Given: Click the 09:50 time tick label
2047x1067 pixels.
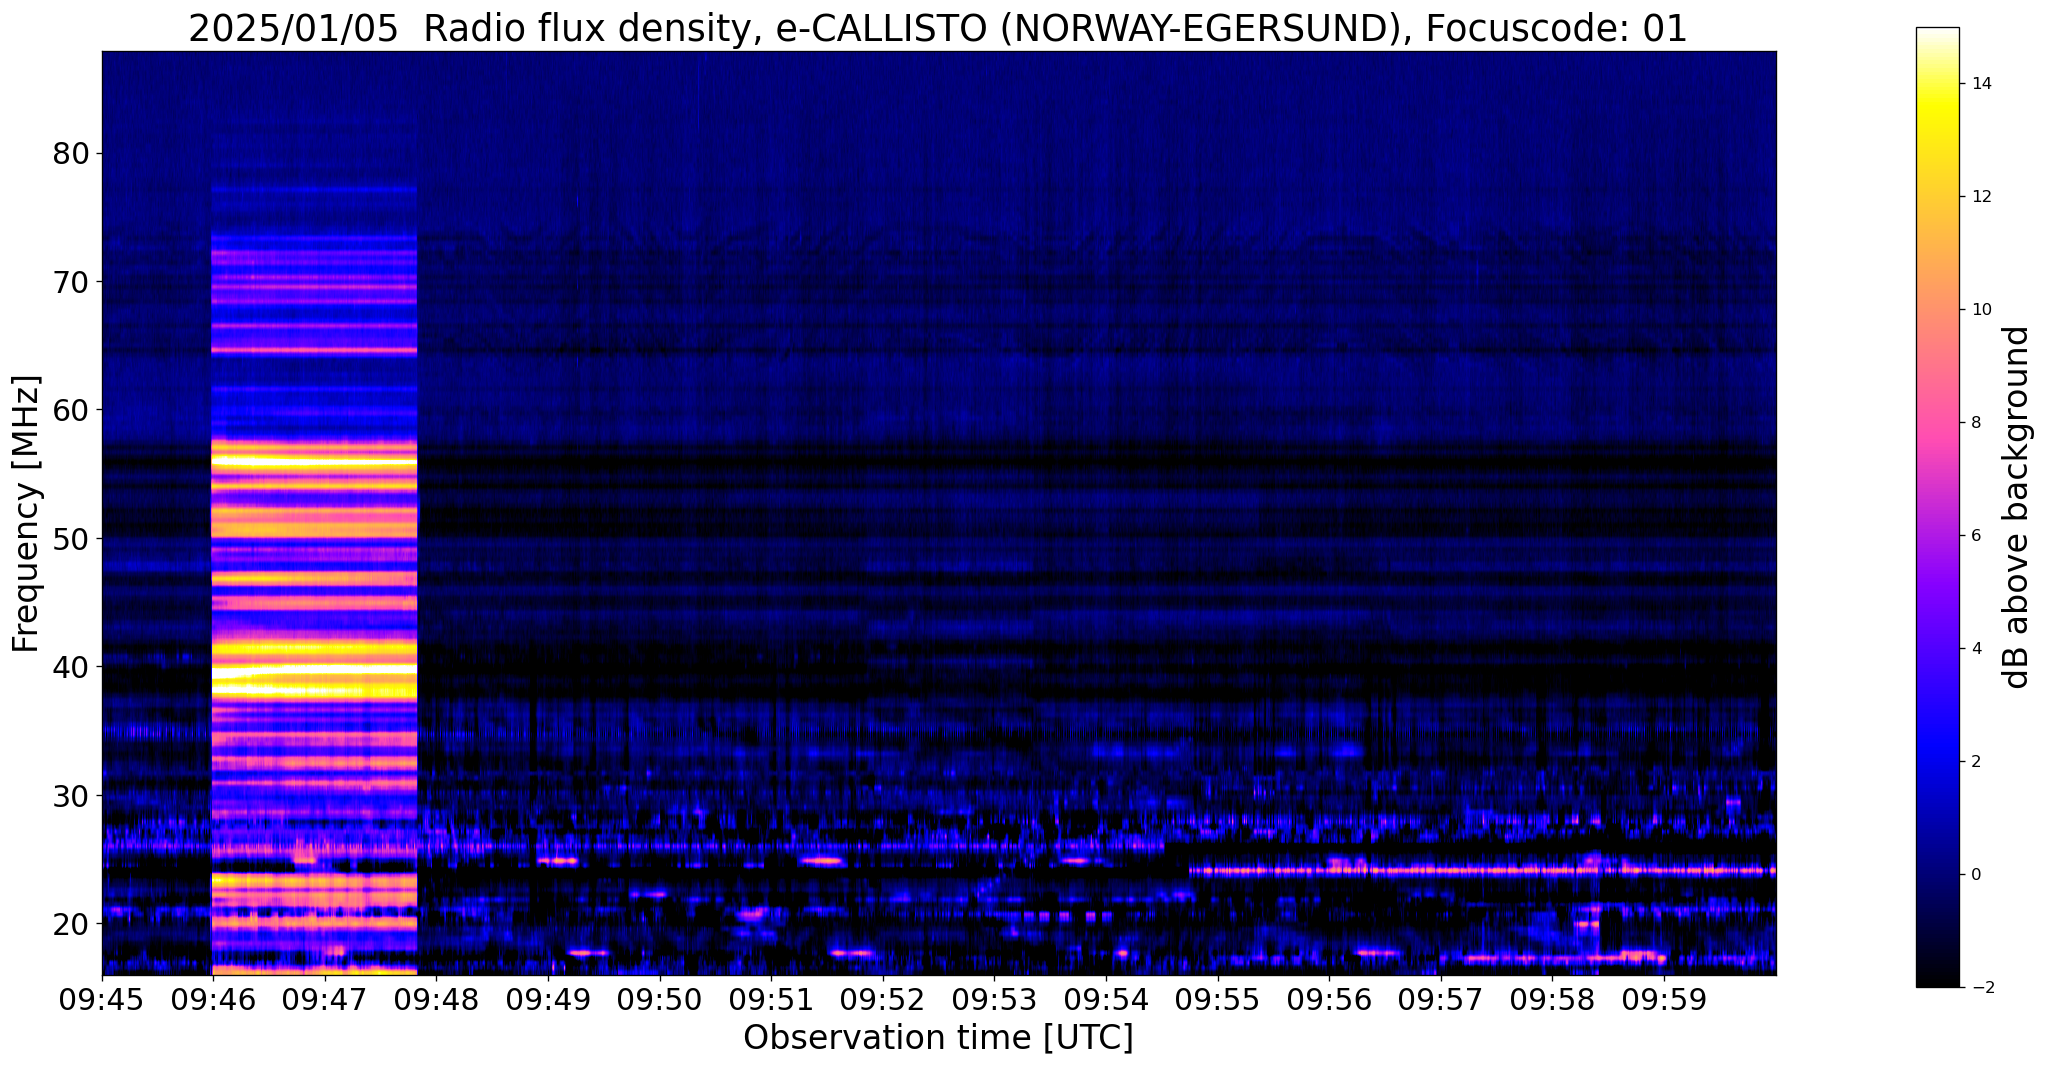Looking at the screenshot, I should pyautogui.click(x=660, y=1000).
